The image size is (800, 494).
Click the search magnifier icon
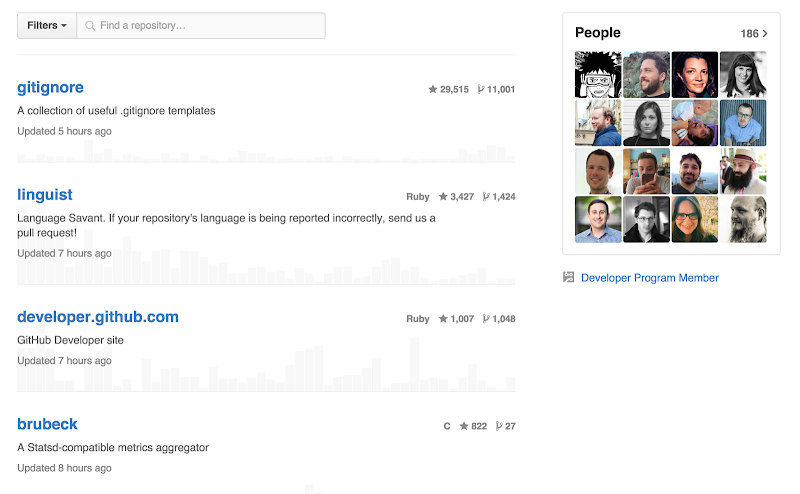click(x=90, y=26)
